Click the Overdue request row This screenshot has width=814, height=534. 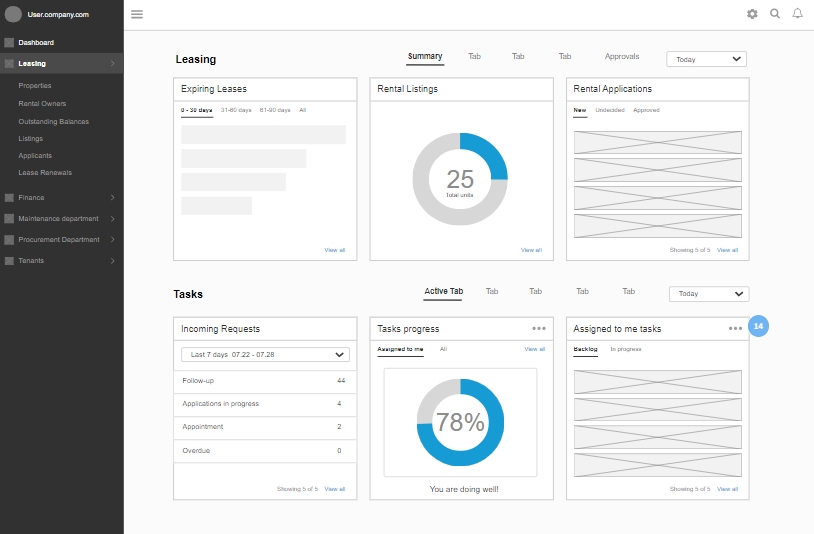click(x=265, y=450)
